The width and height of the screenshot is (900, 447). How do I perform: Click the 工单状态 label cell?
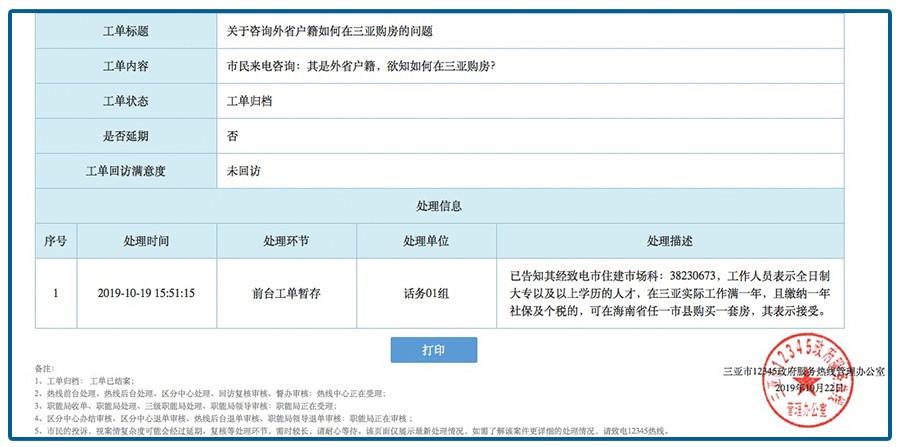126,102
